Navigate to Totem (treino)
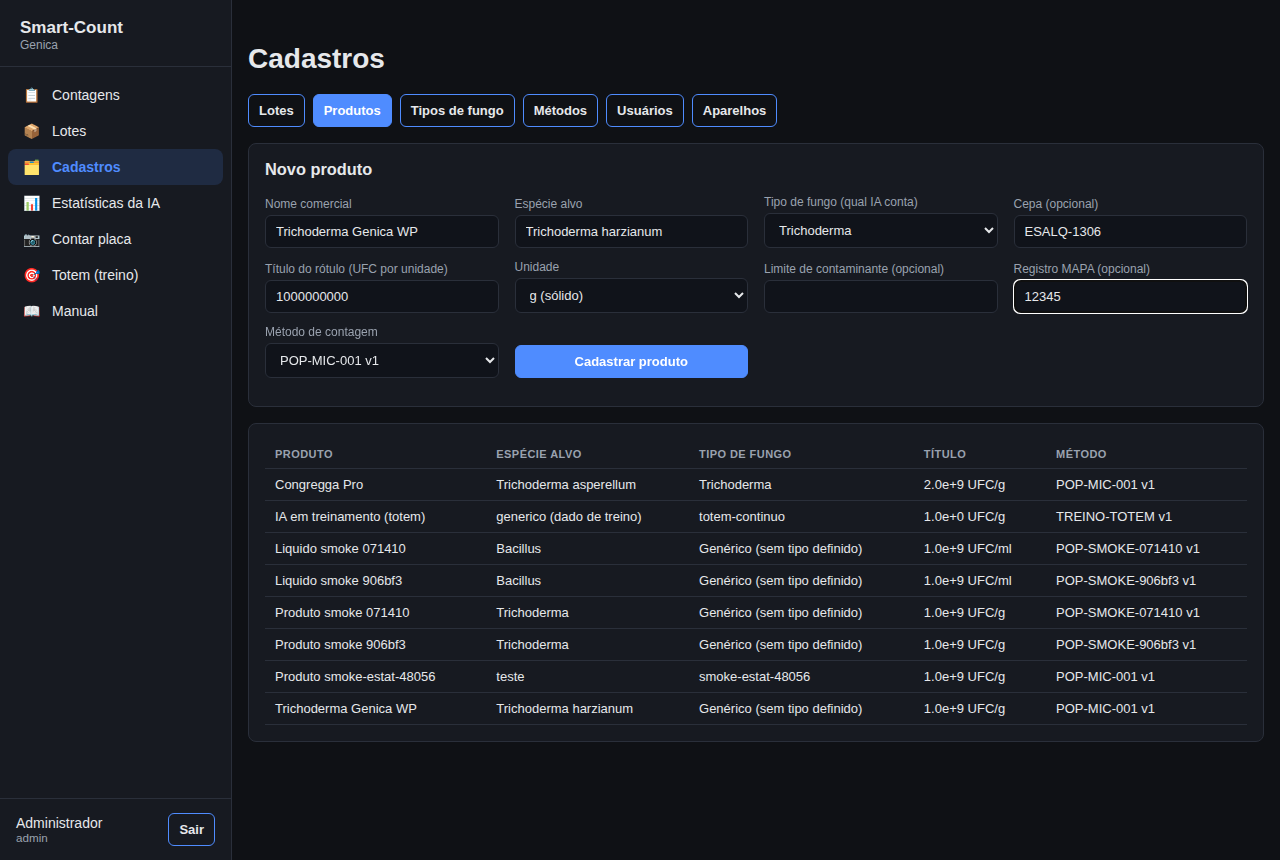1280x860 pixels. (x=116, y=275)
